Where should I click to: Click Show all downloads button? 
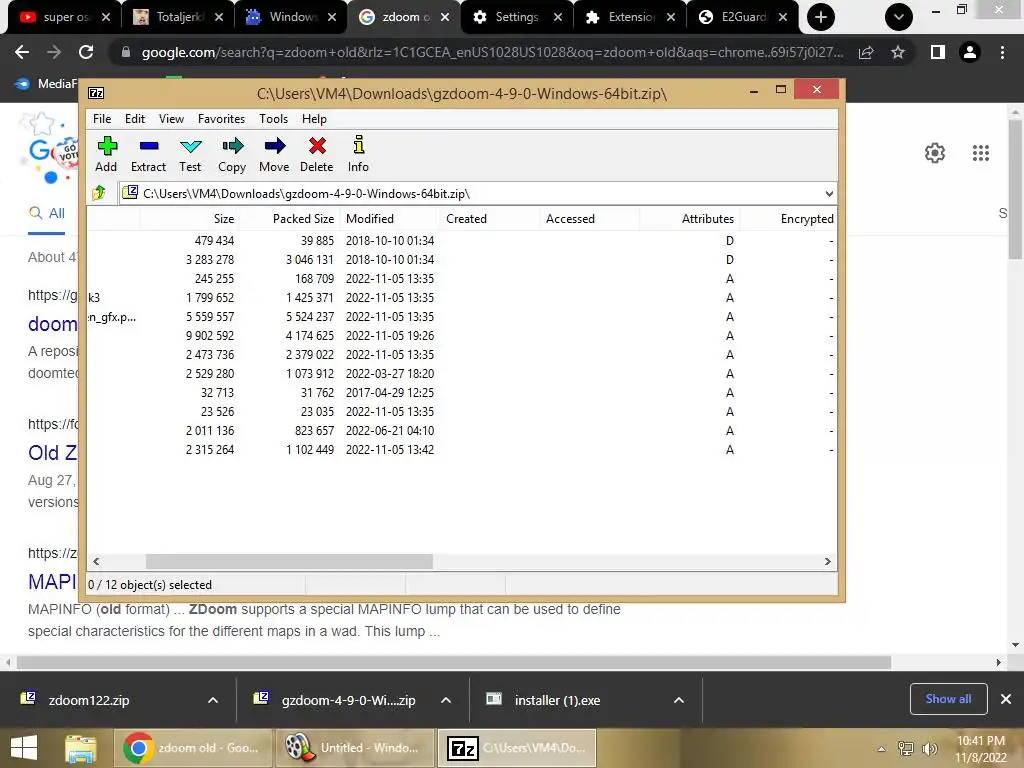[x=948, y=699]
